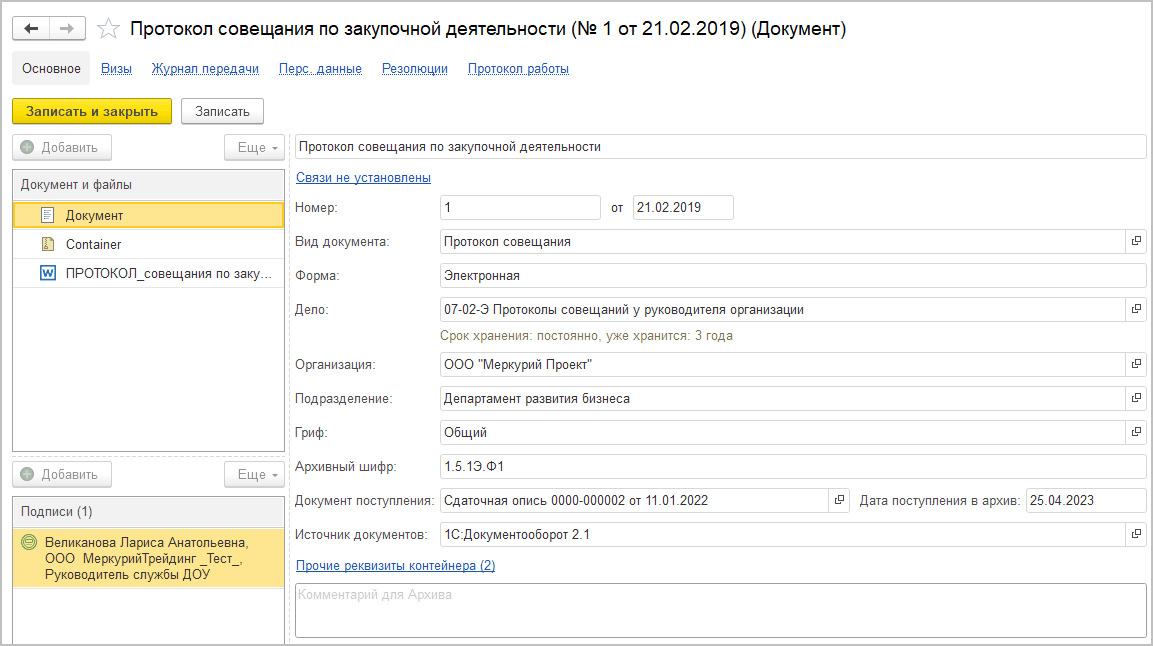Open the Журнал передачи tab

tap(205, 69)
